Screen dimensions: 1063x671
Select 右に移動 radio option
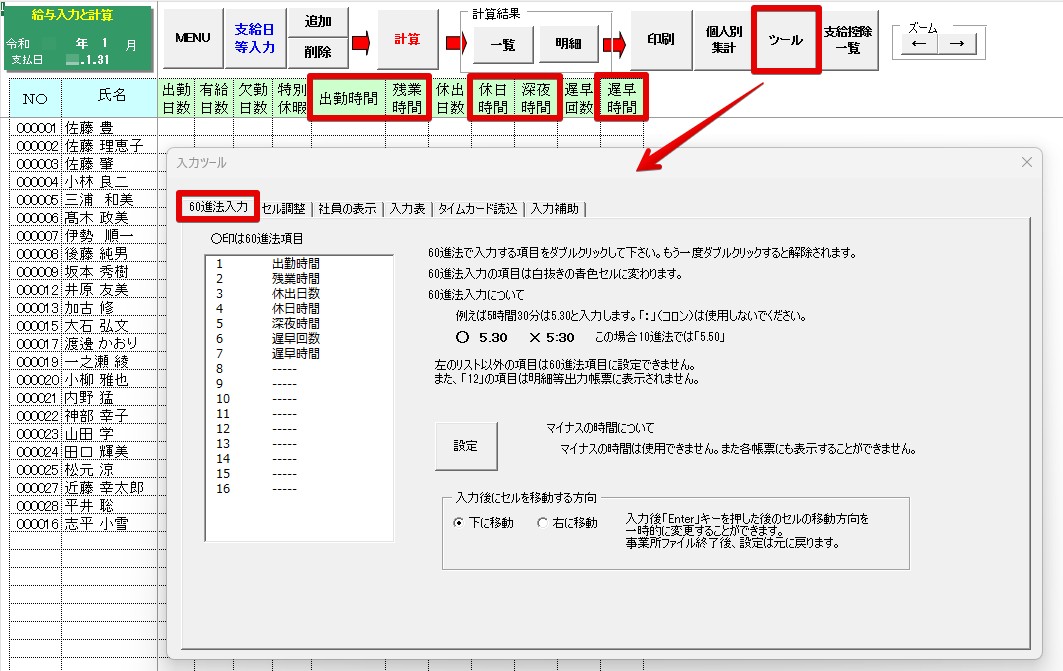tap(543, 523)
